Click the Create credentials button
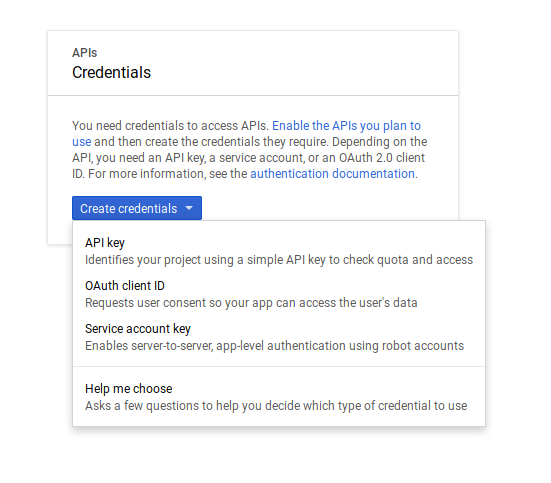Viewport: 551px width, 483px height. point(137,208)
